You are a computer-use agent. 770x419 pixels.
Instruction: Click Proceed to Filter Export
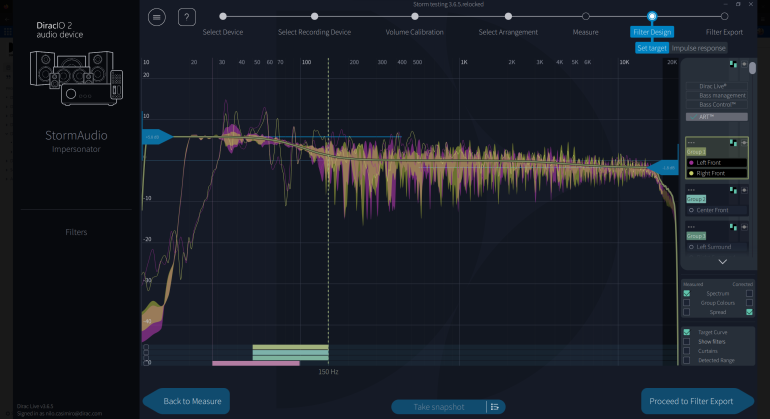pos(697,401)
